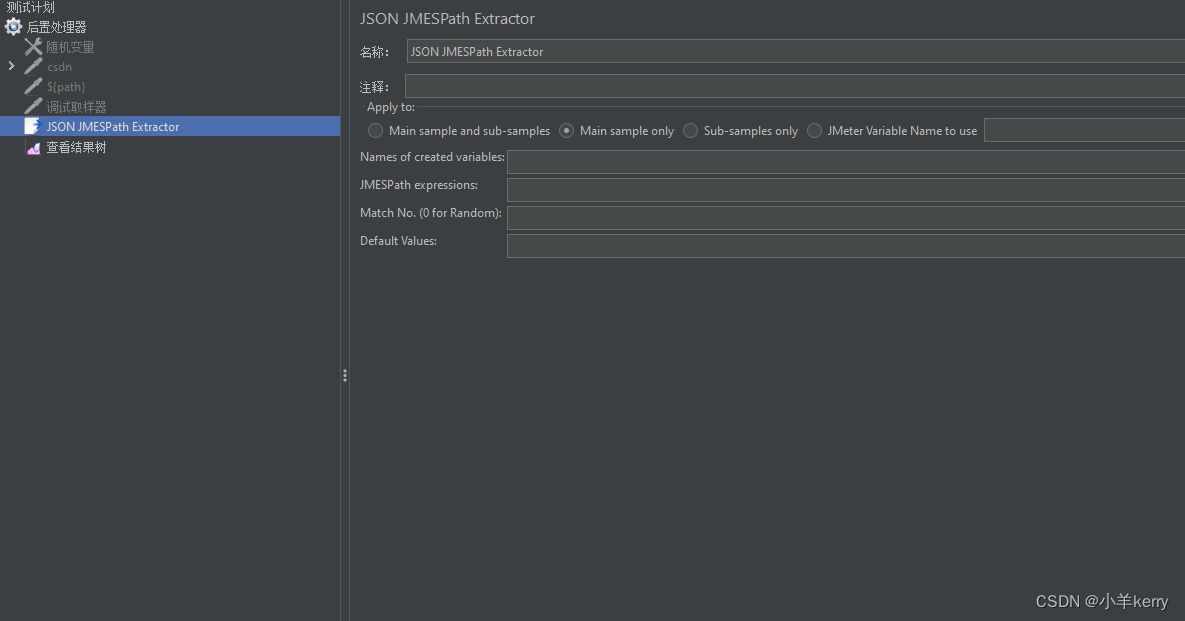Click the Default Values field
The width and height of the screenshot is (1185, 621).
[x=846, y=246]
